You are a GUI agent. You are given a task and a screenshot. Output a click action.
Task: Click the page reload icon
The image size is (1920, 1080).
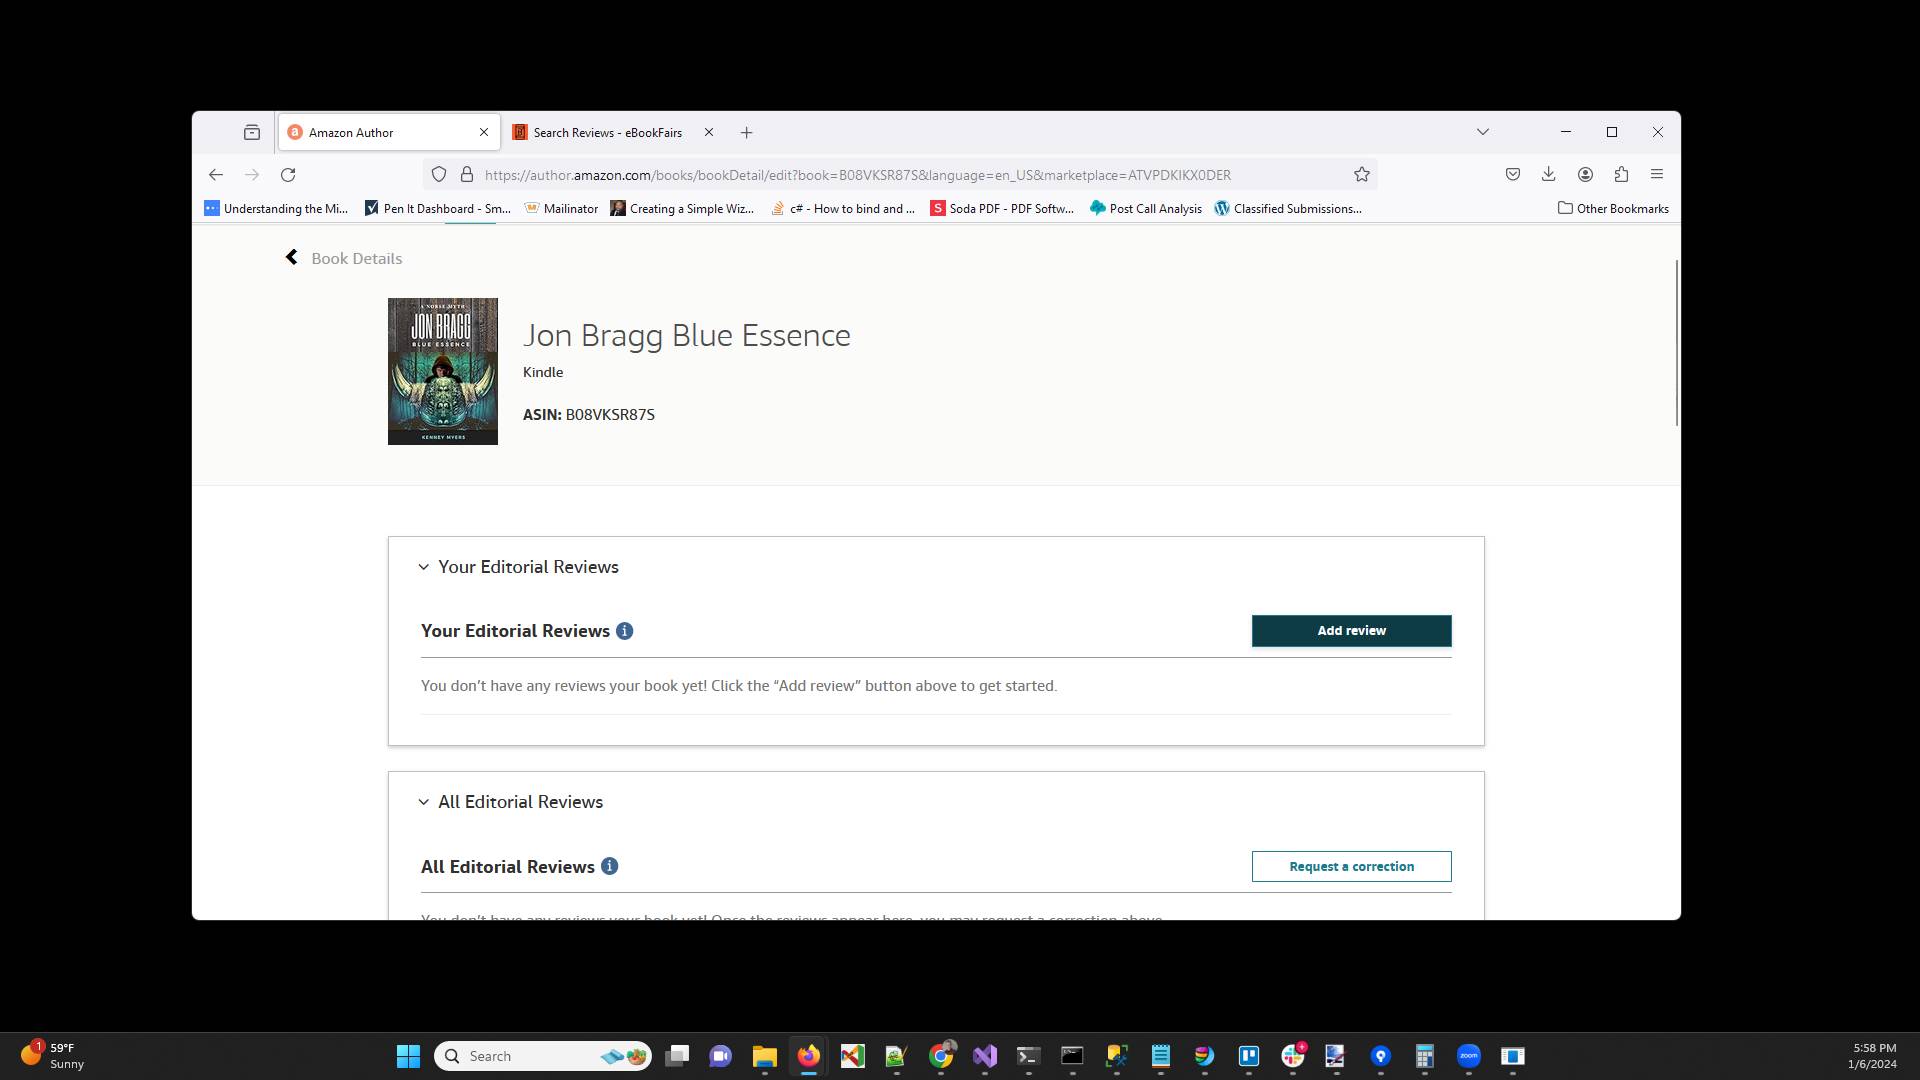[x=288, y=174]
